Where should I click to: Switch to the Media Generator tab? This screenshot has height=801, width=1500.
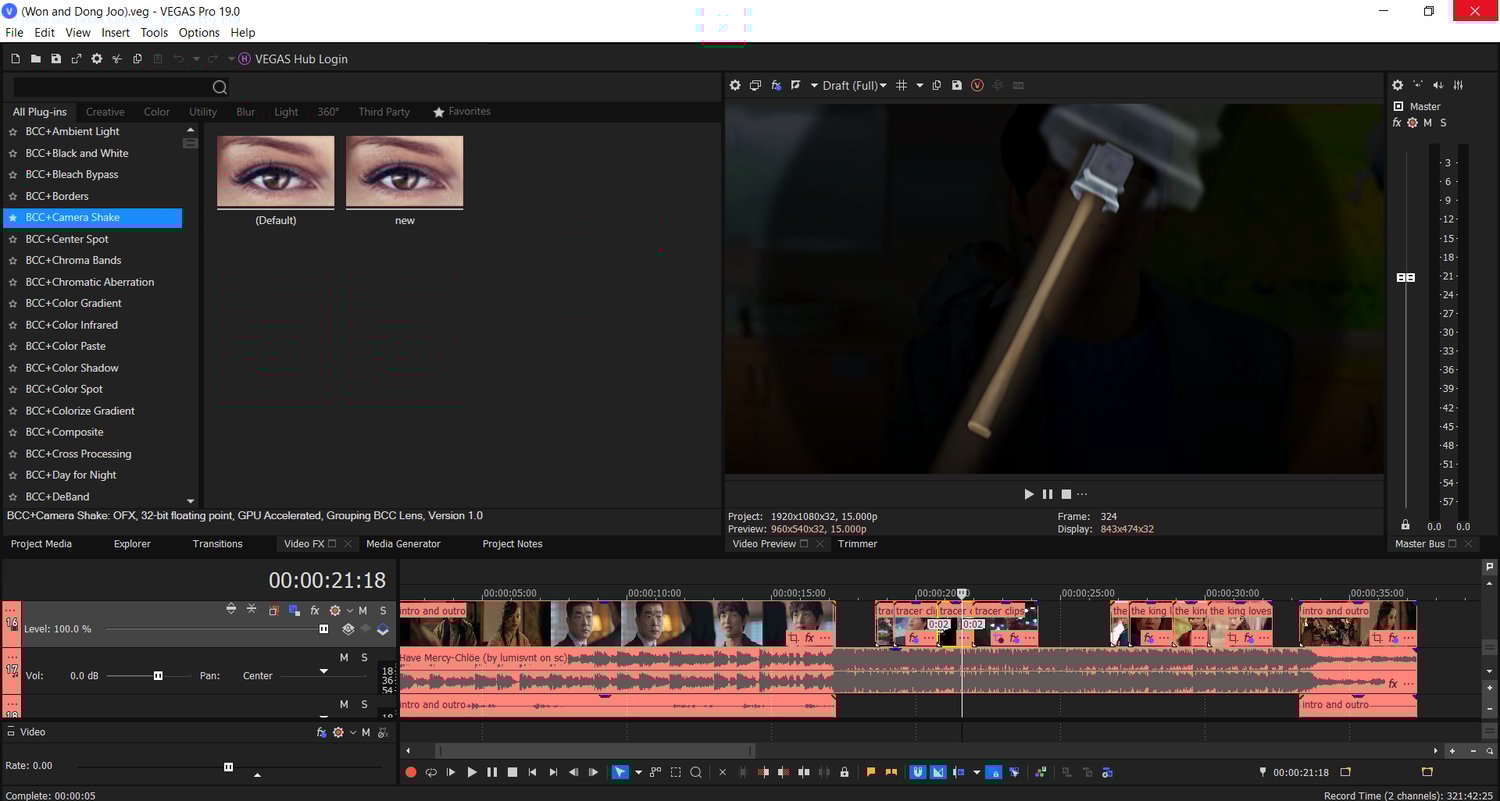403,544
